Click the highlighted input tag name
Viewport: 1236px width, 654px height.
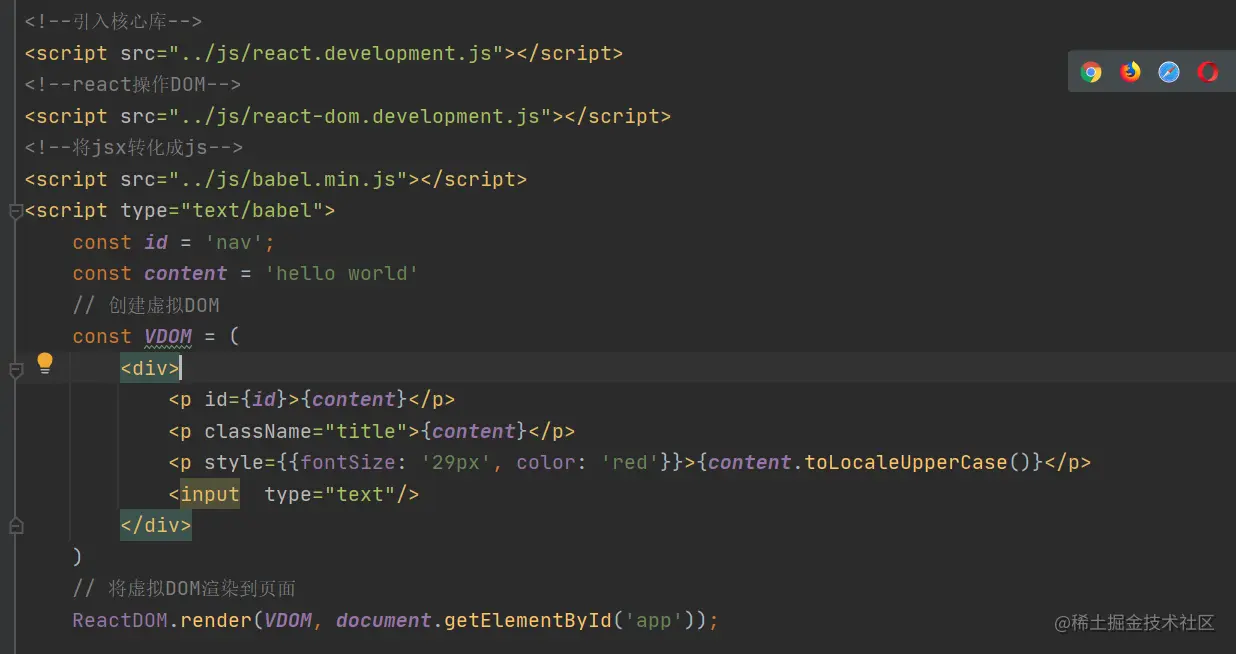(210, 494)
